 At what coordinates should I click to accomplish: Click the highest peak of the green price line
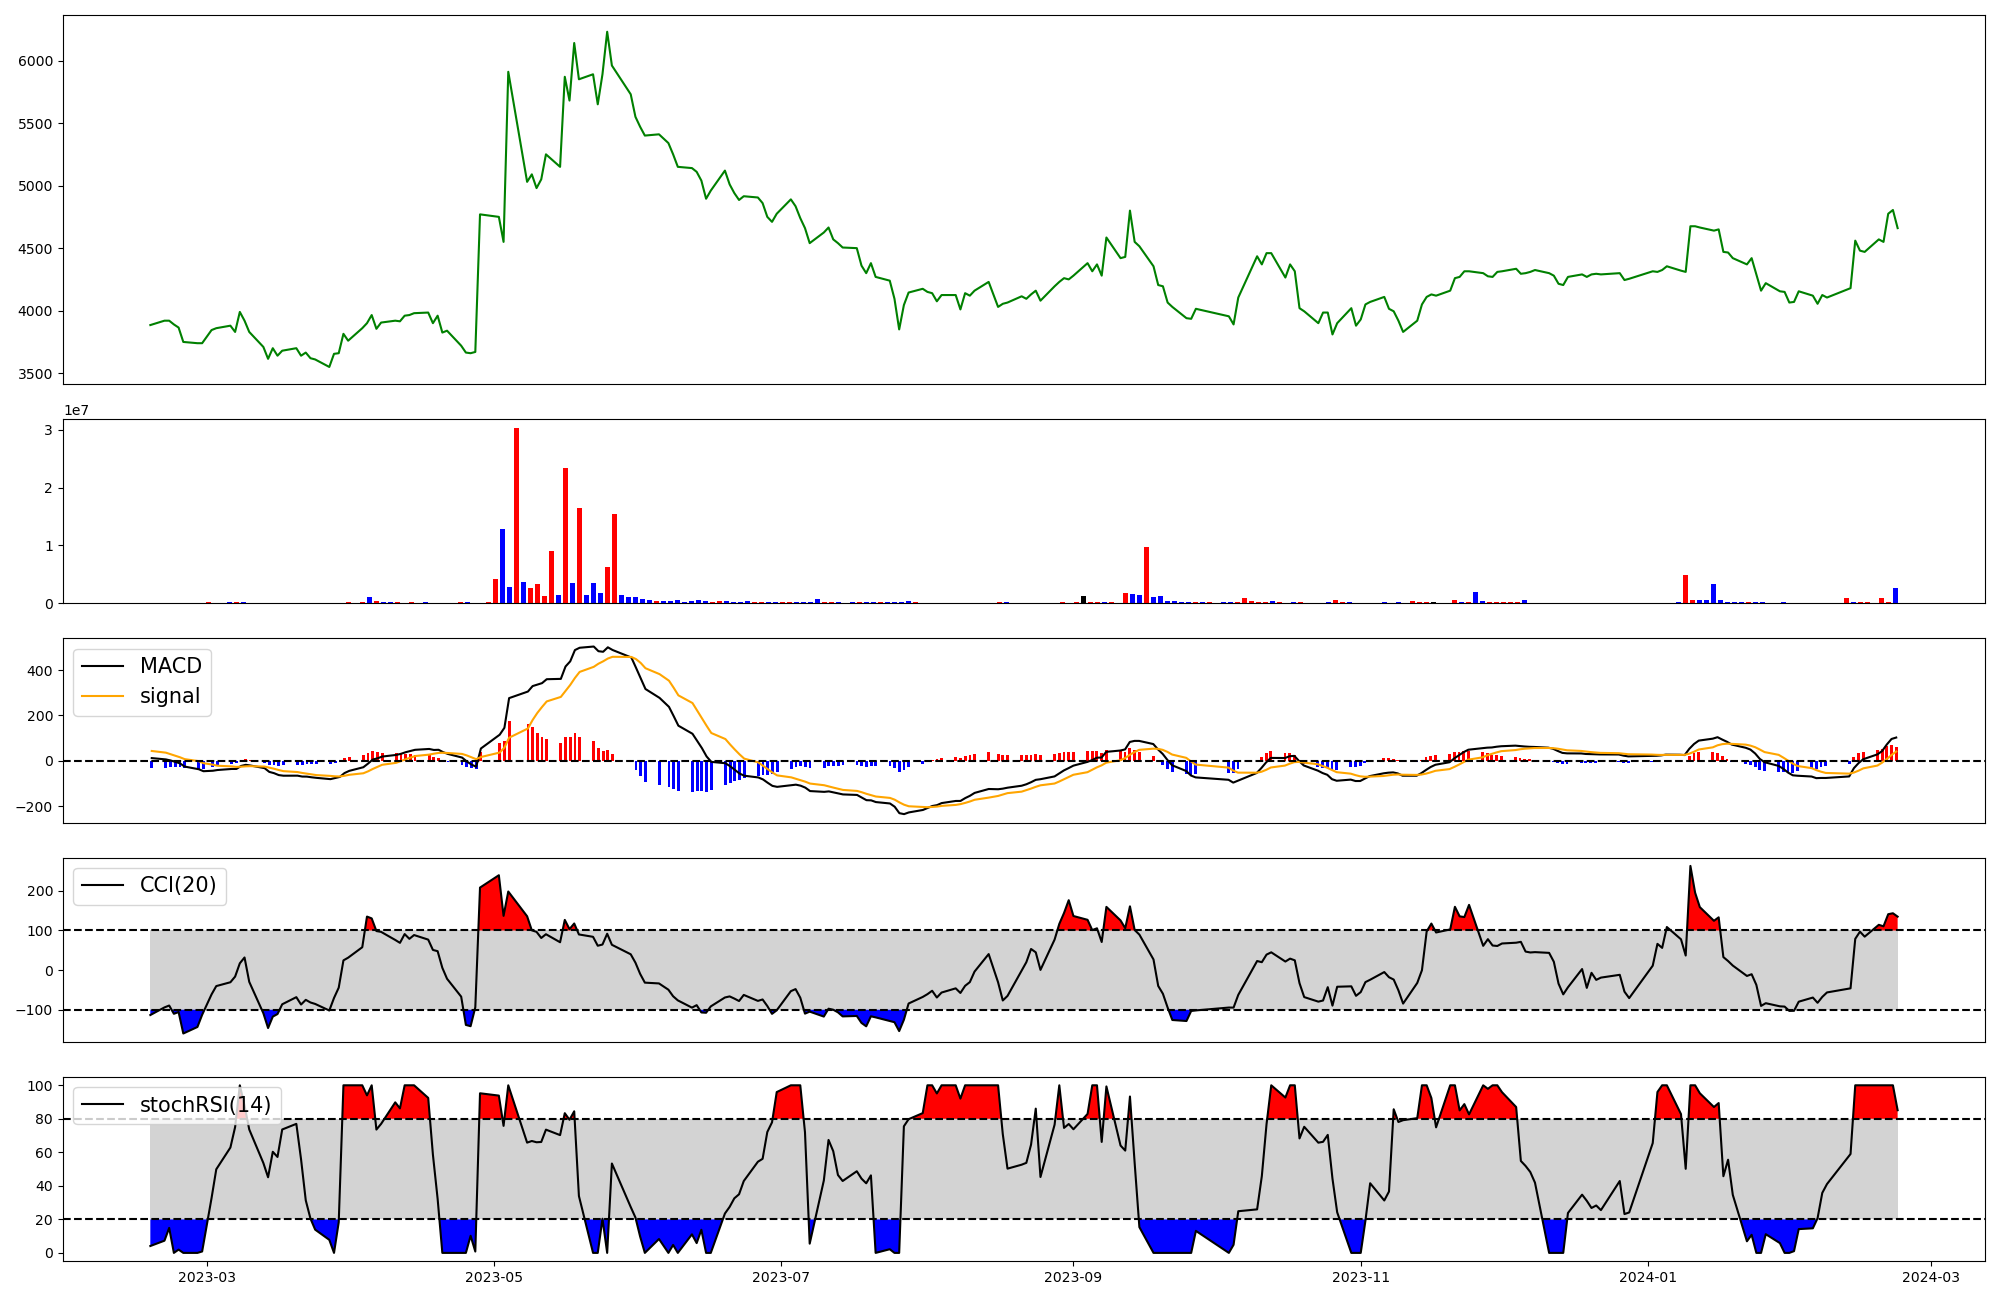(607, 33)
